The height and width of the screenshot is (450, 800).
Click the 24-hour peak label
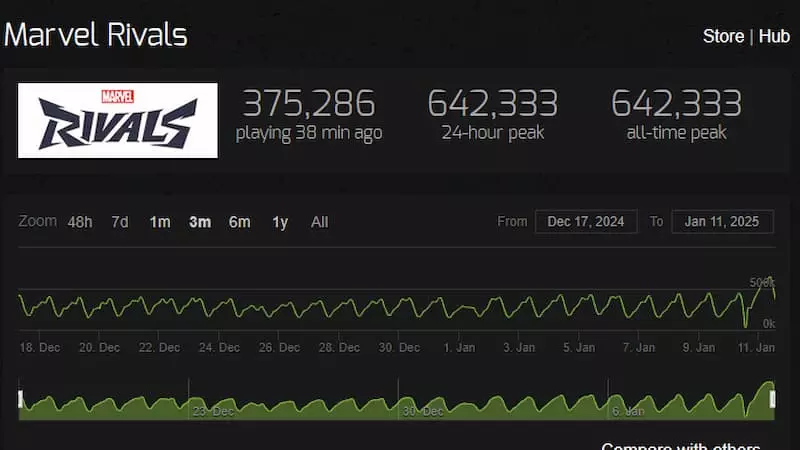coord(493,133)
